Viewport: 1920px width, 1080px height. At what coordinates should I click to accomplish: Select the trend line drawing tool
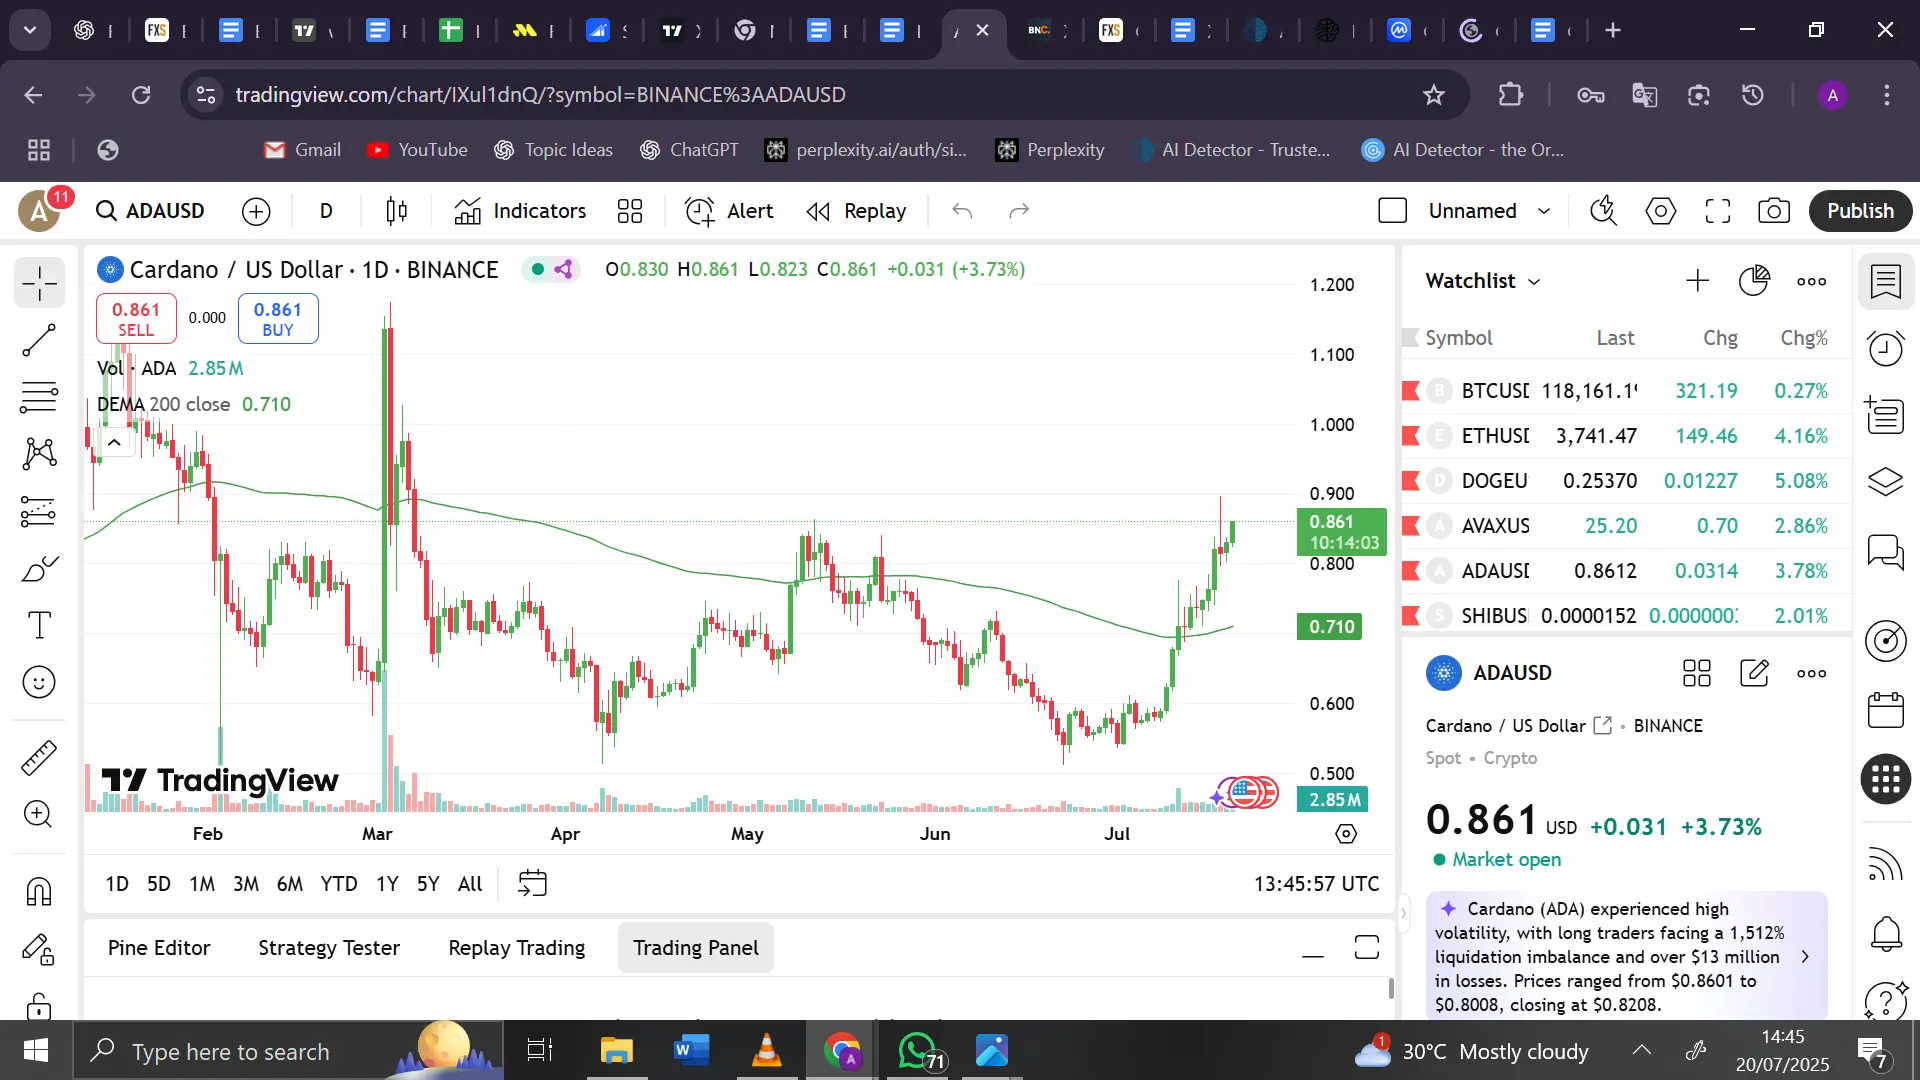(39, 341)
